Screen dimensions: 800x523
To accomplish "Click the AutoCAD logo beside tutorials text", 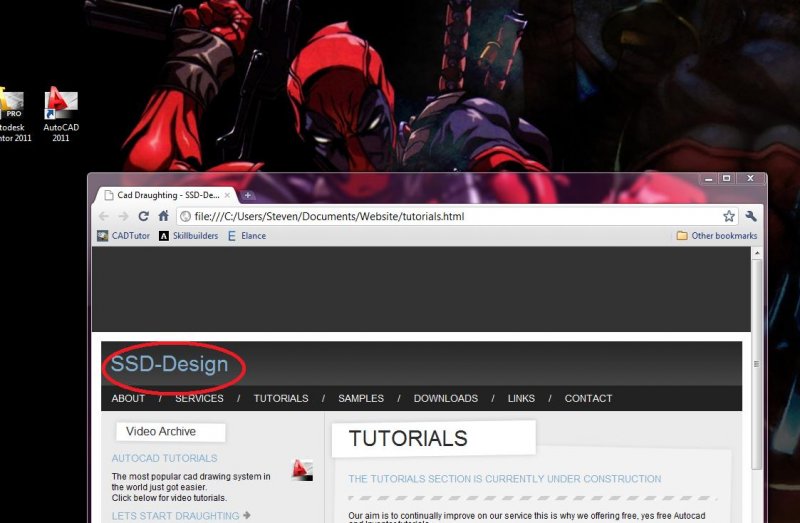I will pyautogui.click(x=302, y=470).
